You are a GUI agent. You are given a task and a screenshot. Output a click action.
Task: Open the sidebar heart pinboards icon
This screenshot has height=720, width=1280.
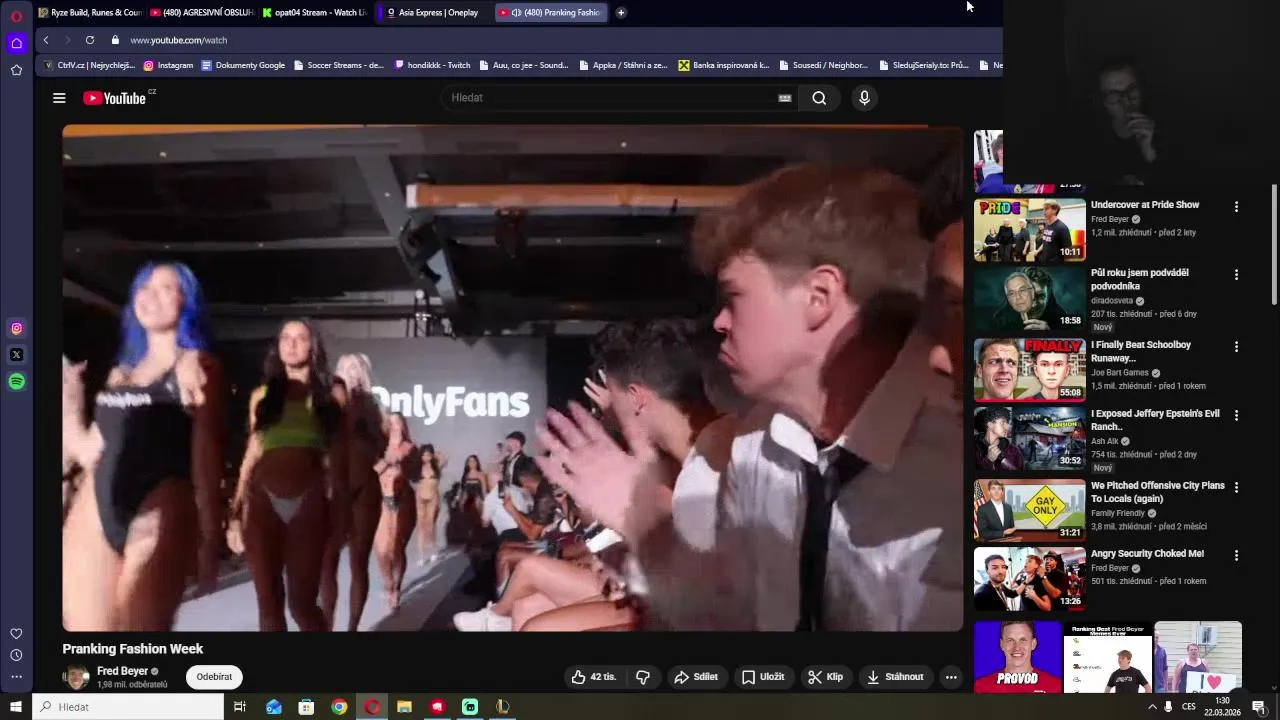[16, 634]
